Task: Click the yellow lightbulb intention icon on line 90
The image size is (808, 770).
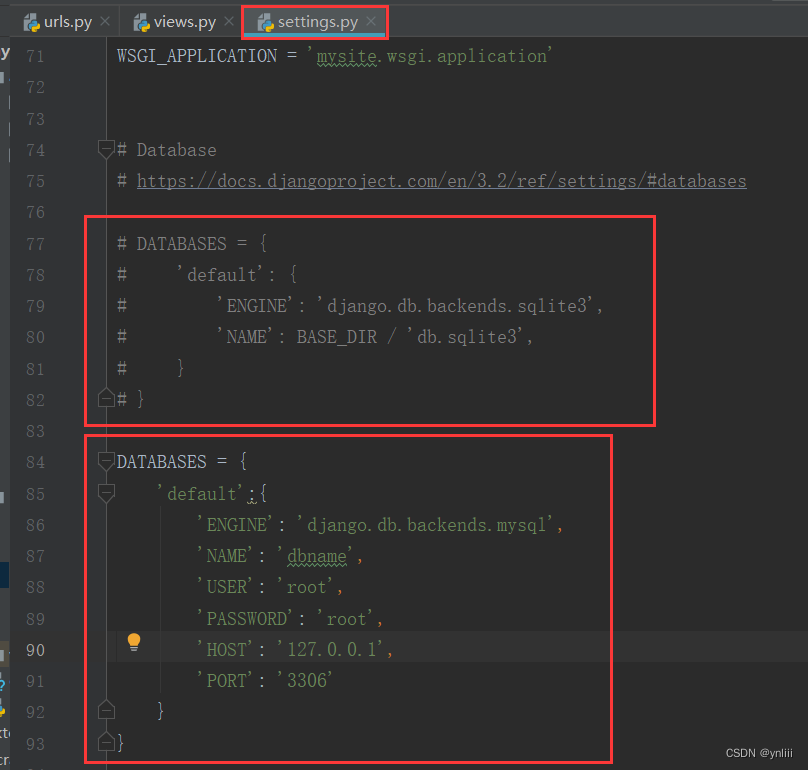Action: pos(134,642)
